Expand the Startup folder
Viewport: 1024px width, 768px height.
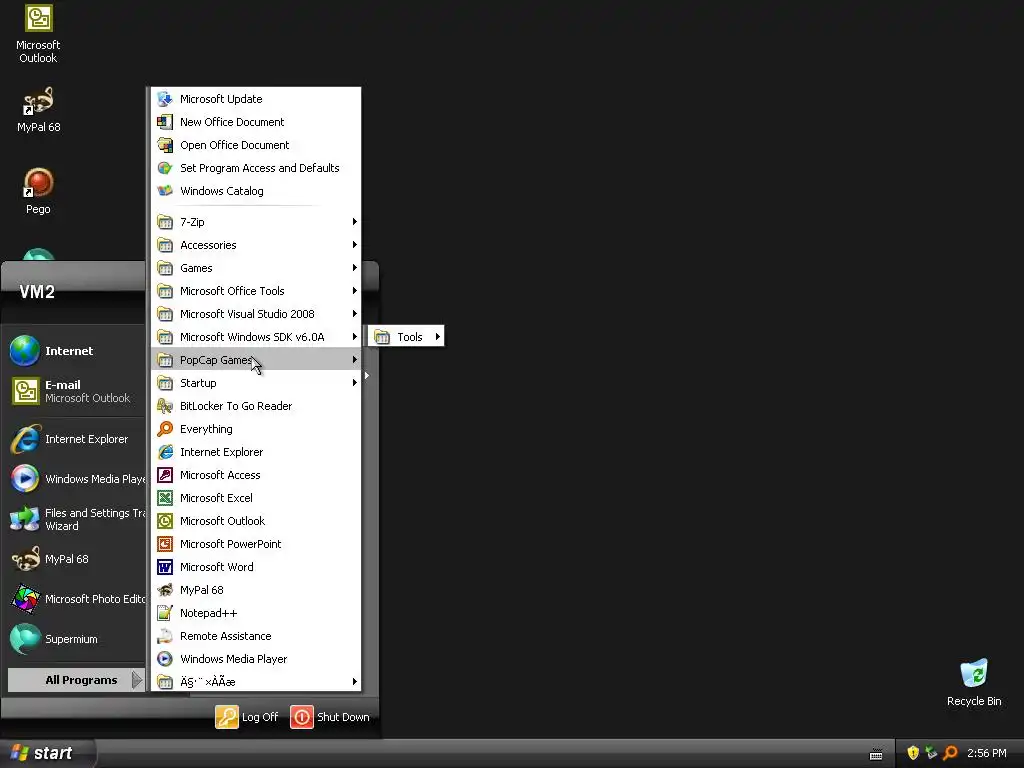point(255,383)
